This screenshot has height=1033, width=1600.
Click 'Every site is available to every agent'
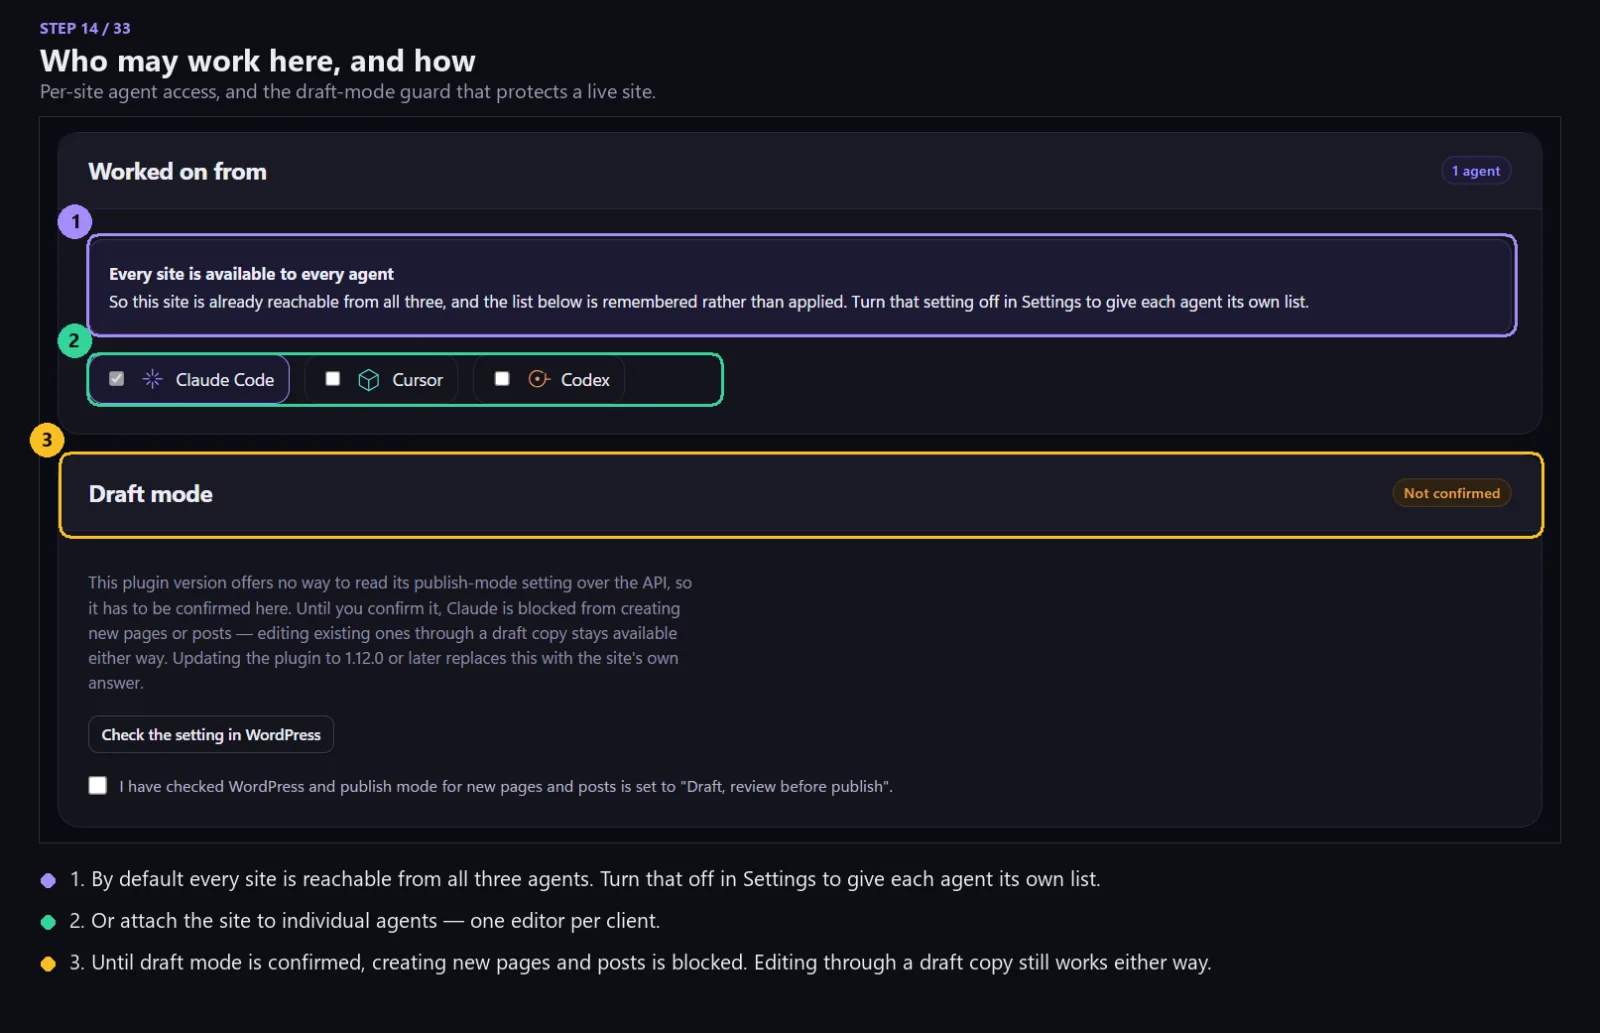point(251,274)
